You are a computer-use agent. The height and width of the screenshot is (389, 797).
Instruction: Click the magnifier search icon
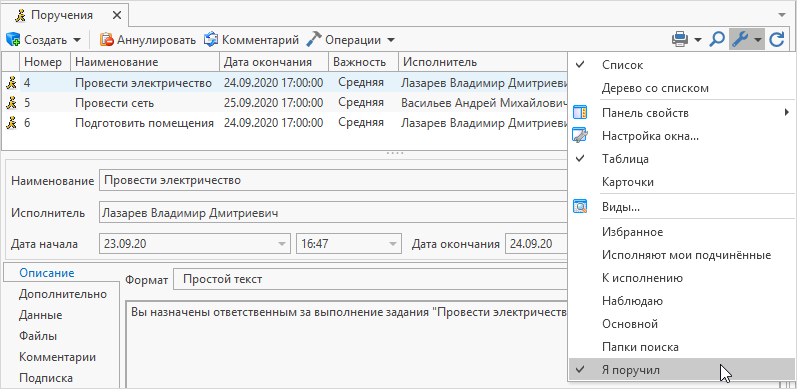[717, 39]
